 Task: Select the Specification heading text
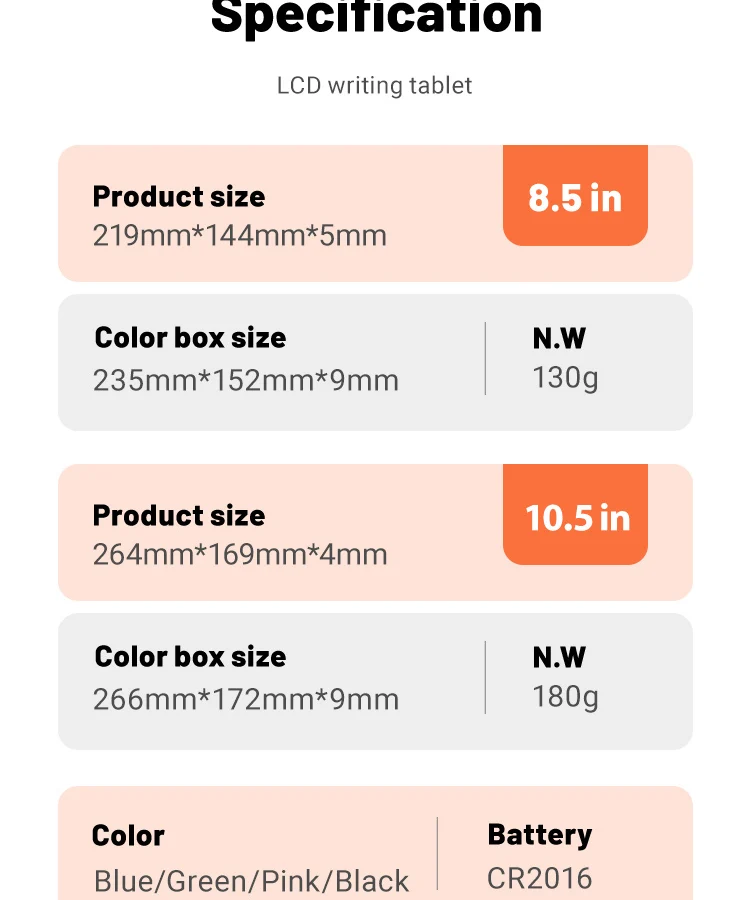click(376, 16)
